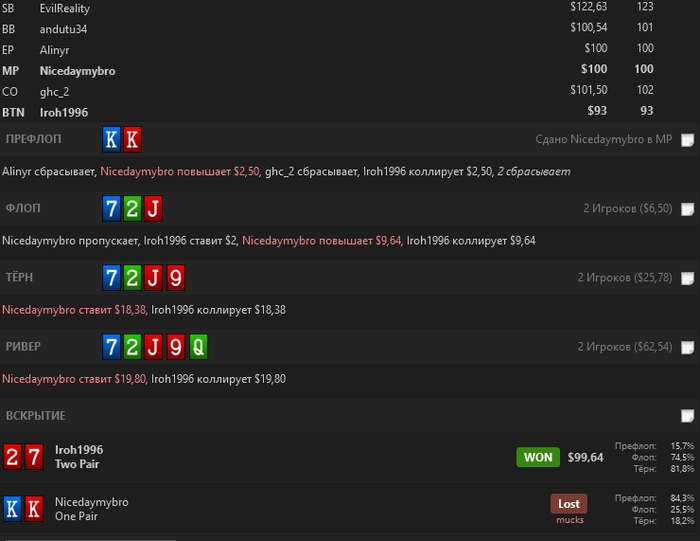
Task: Open the note icon on РИВЕР row
Action: click(688, 347)
